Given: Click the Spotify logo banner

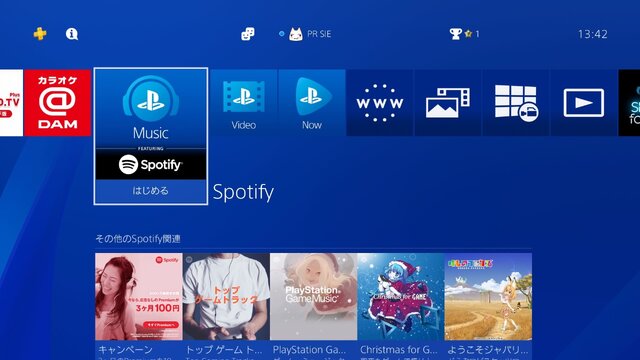Looking at the screenshot, I should click(x=151, y=164).
